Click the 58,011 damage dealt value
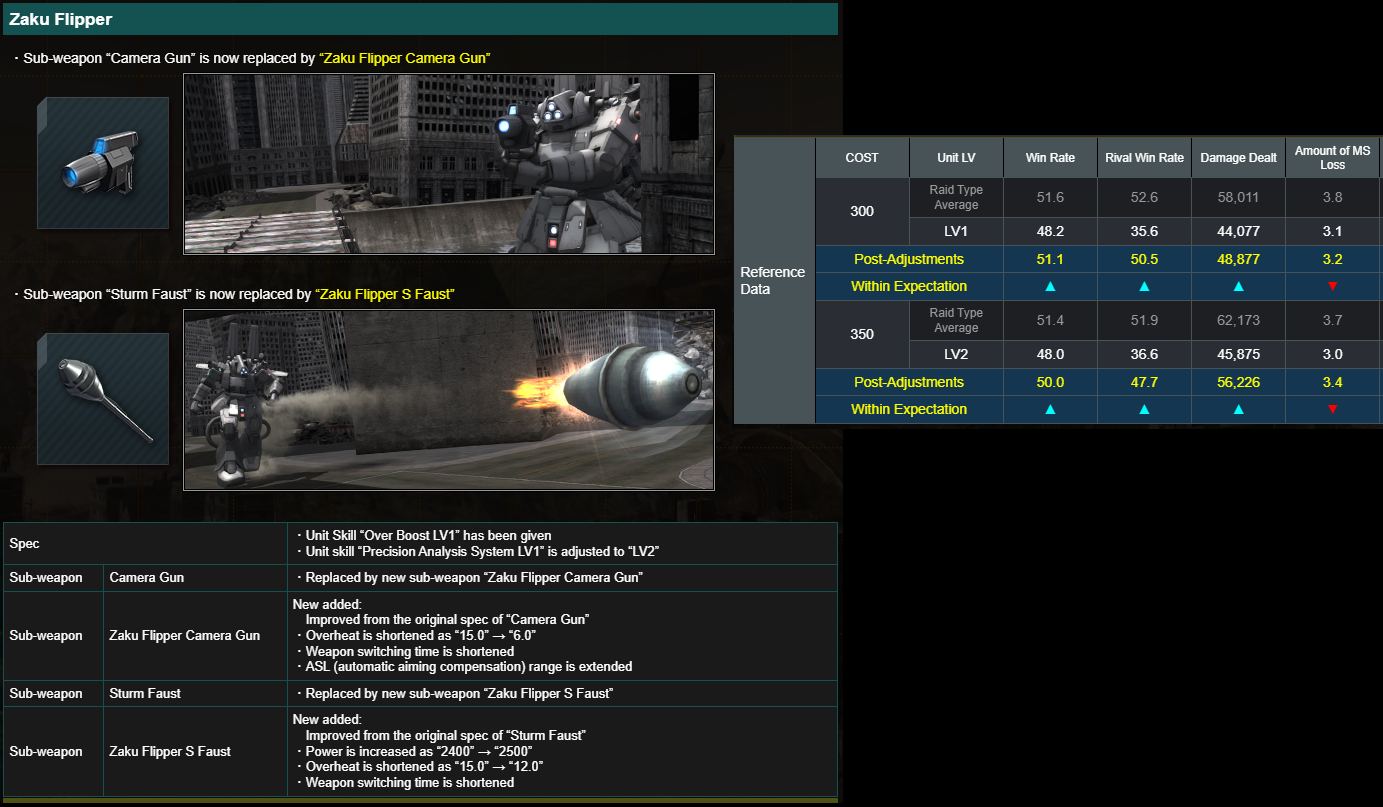This screenshot has width=1383, height=807. [1238, 198]
